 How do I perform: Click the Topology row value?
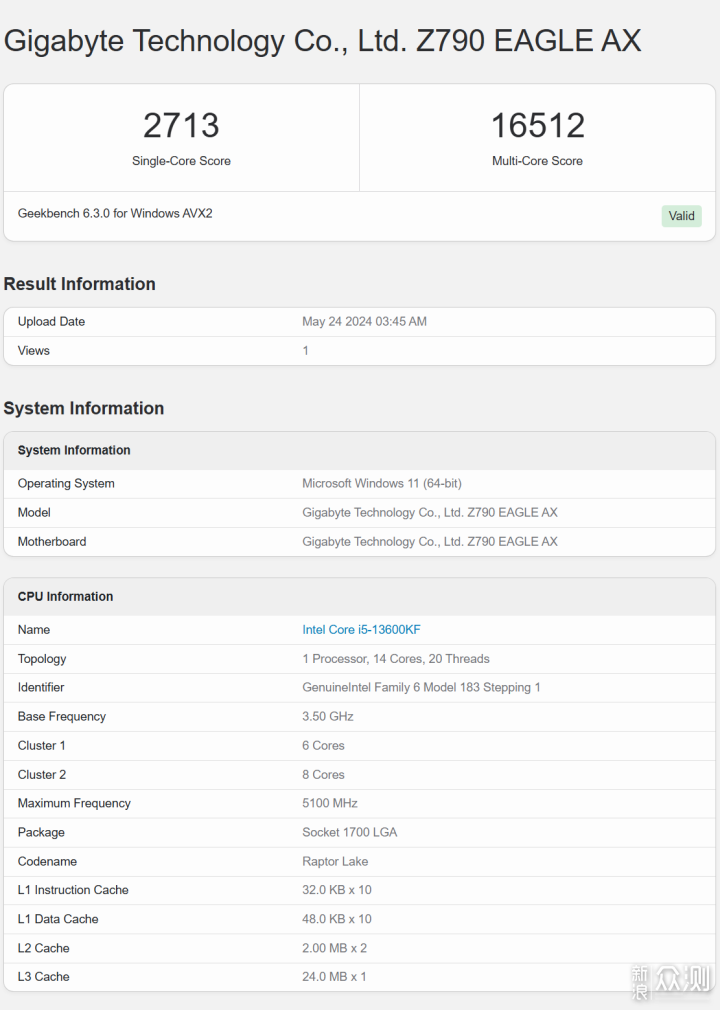point(396,659)
